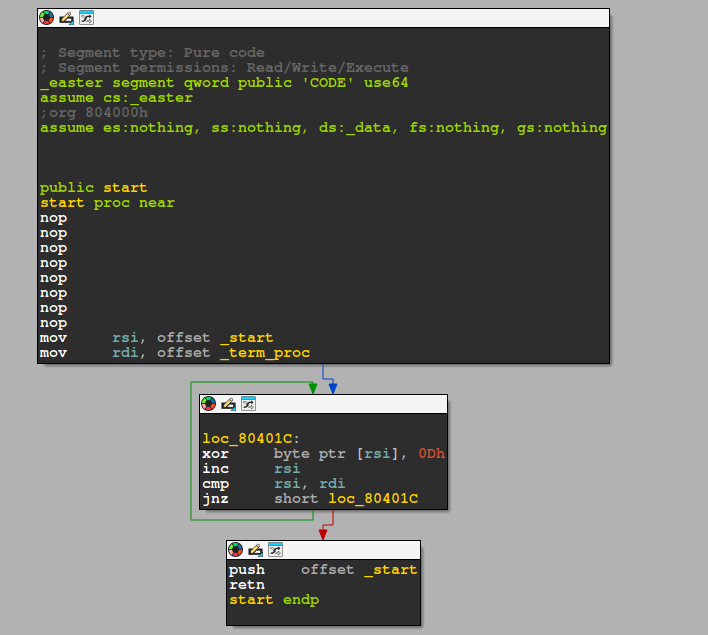Image resolution: width=708 pixels, height=635 pixels.
Task: Click the title bar of the start block
Action: coord(350,18)
